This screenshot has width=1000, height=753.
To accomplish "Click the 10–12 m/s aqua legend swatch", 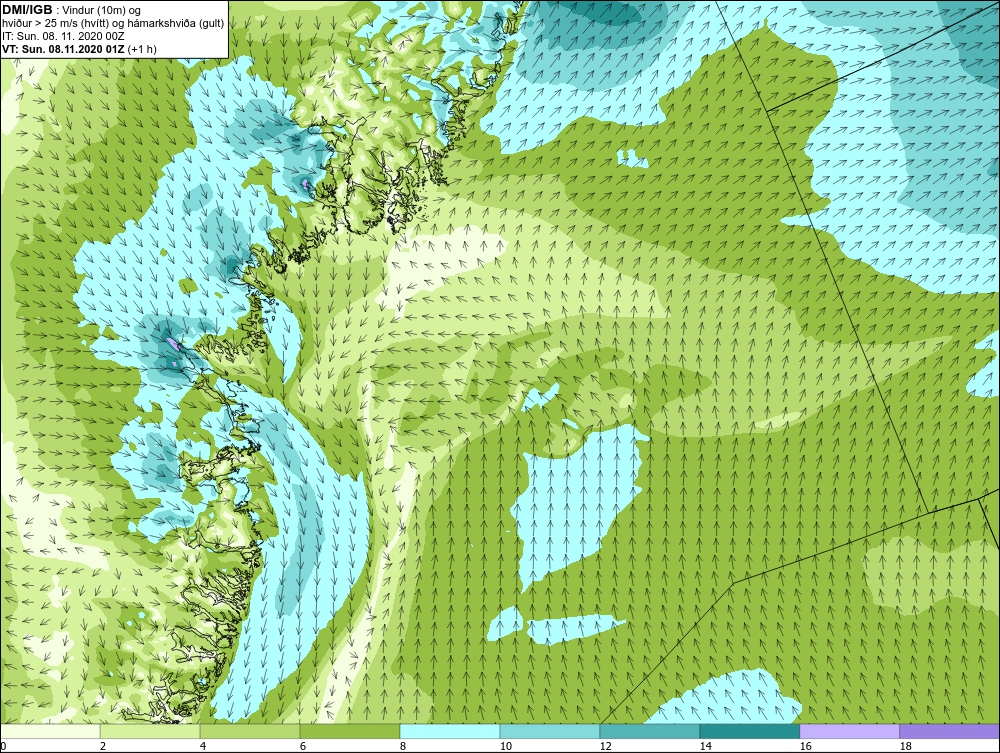I will (550, 731).
